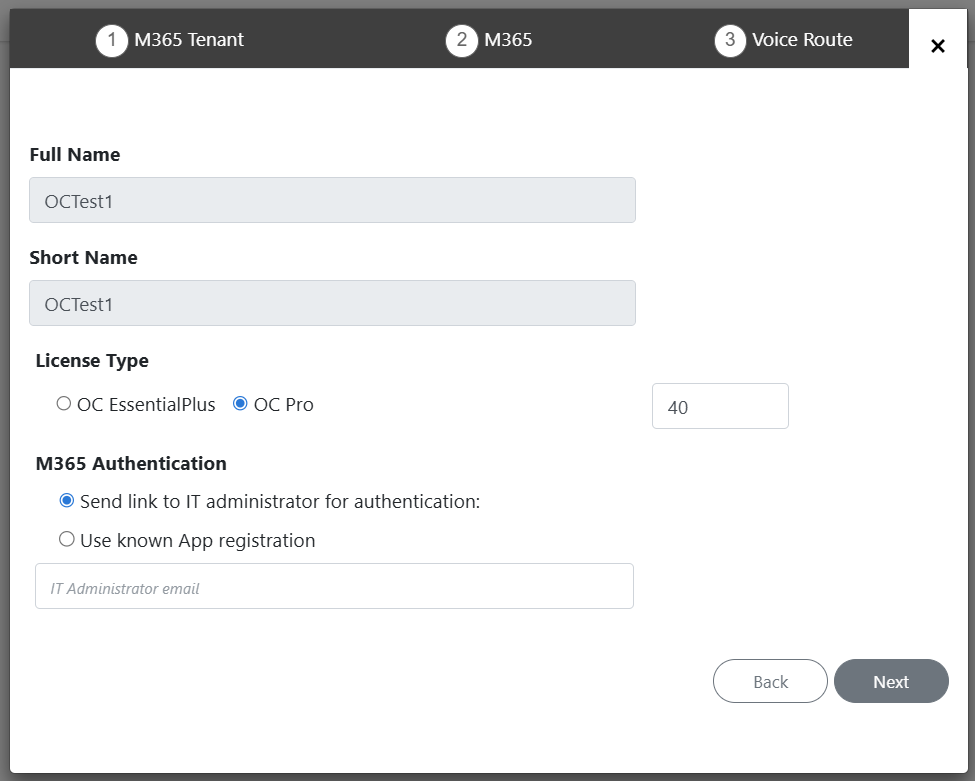Select the OC EssentialPlus license type
This screenshot has height=781, width=975.
tap(65, 404)
